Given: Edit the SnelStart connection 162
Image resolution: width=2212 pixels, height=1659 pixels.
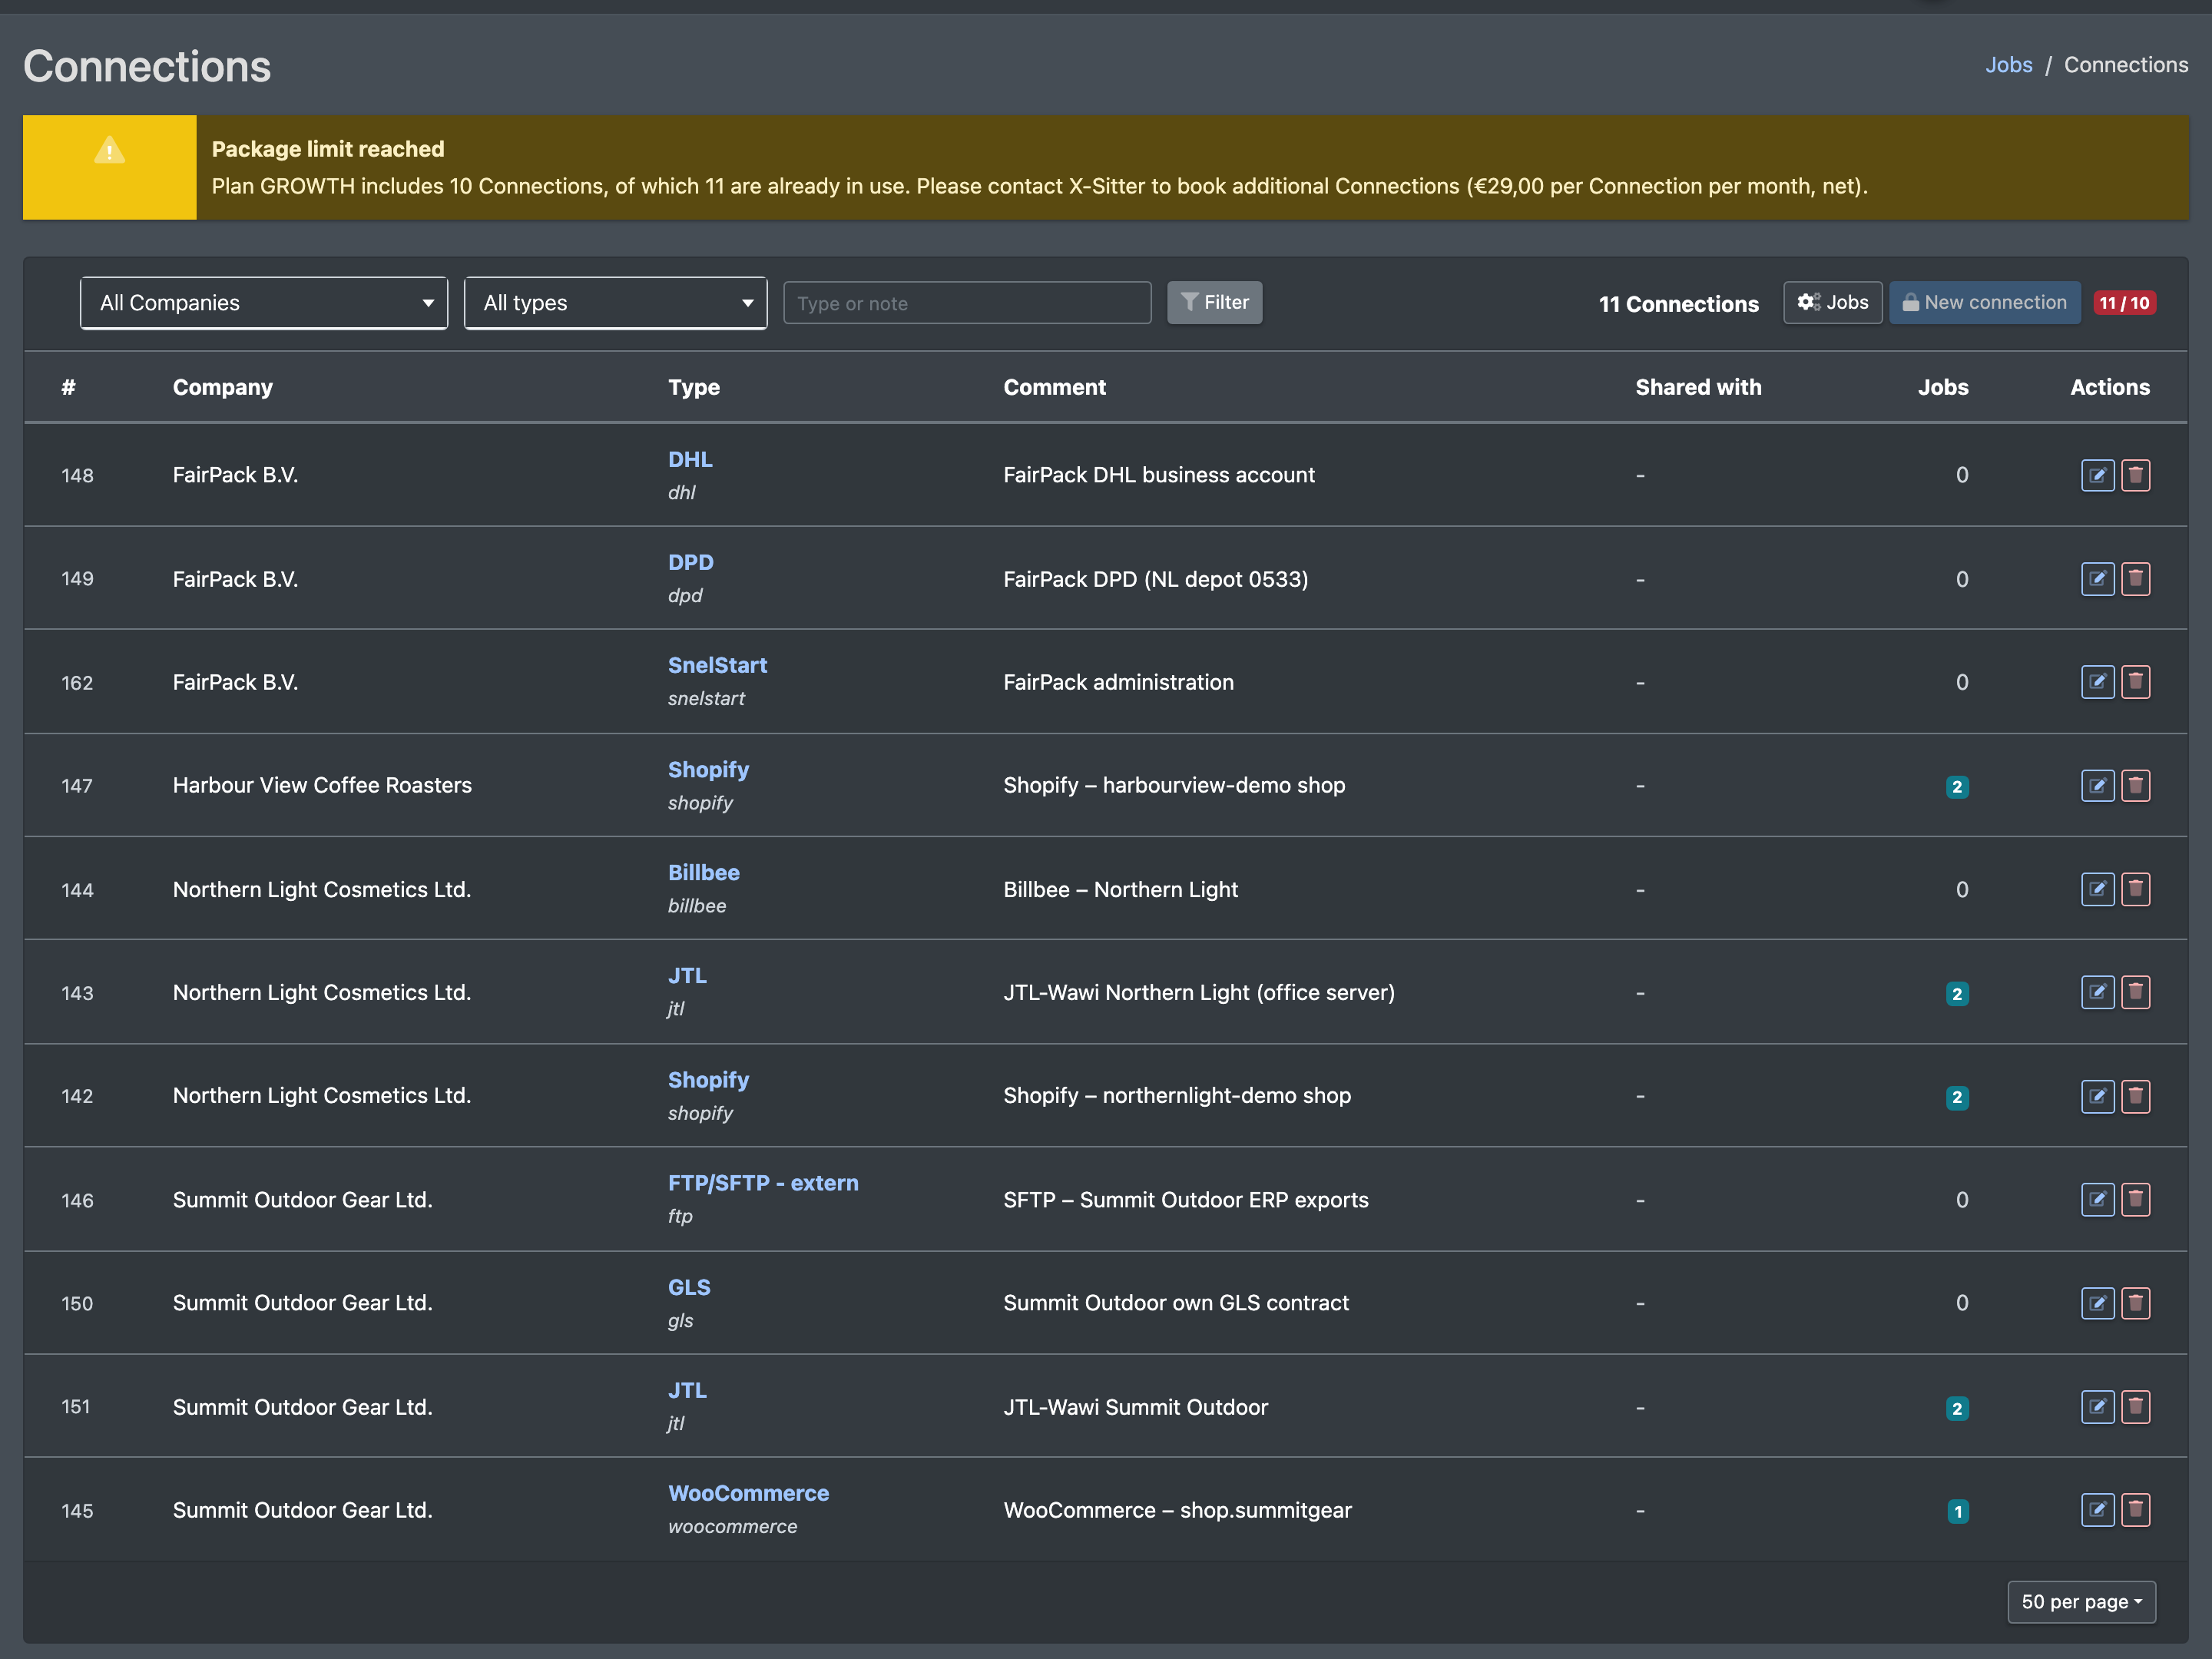Looking at the screenshot, I should pyautogui.click(x=2097, y=682).
